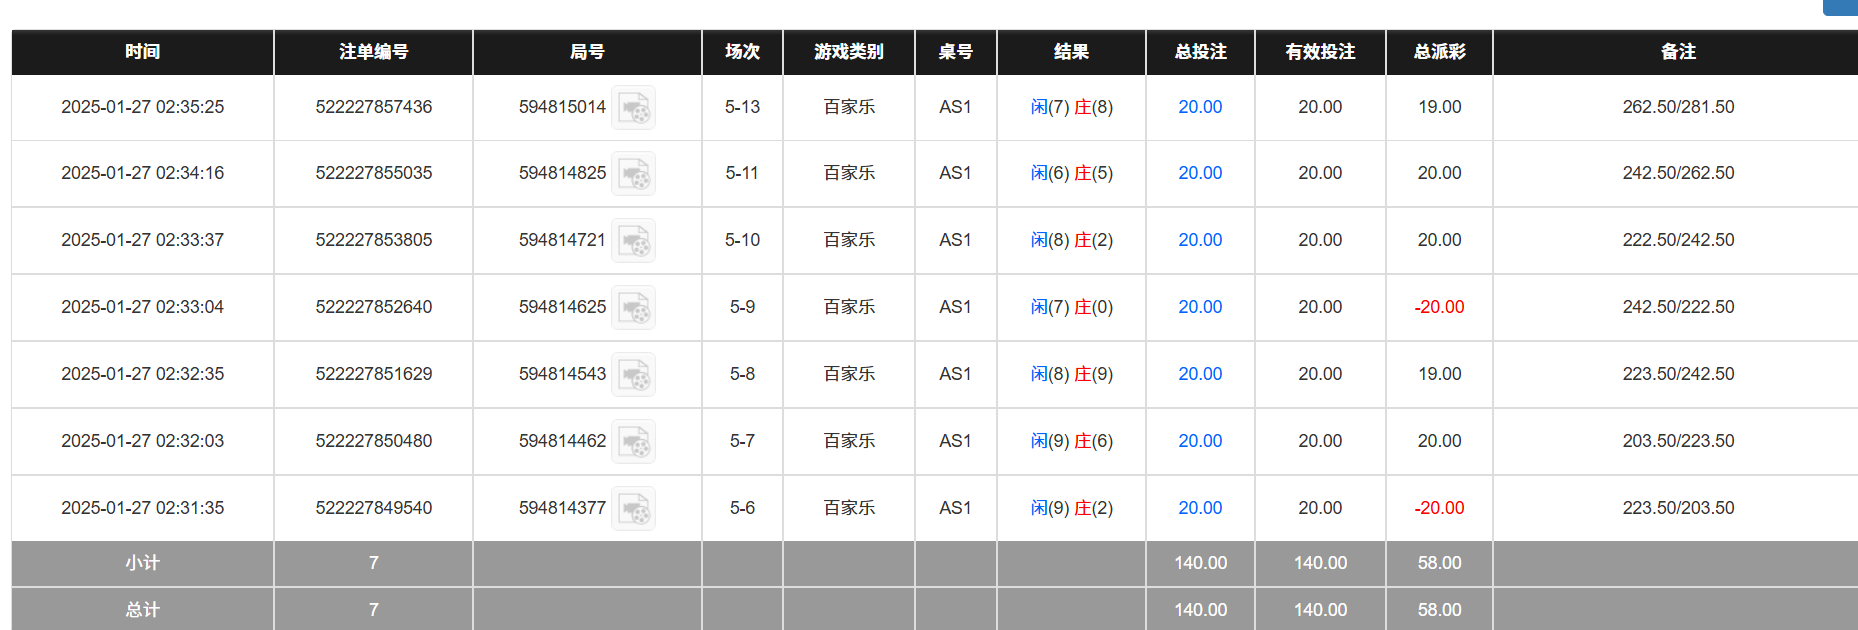The width and height of the screenshot is (1858, 630).
Task: Click the red -20.00 payout for round 5-9
Action: pos(1439,307)
